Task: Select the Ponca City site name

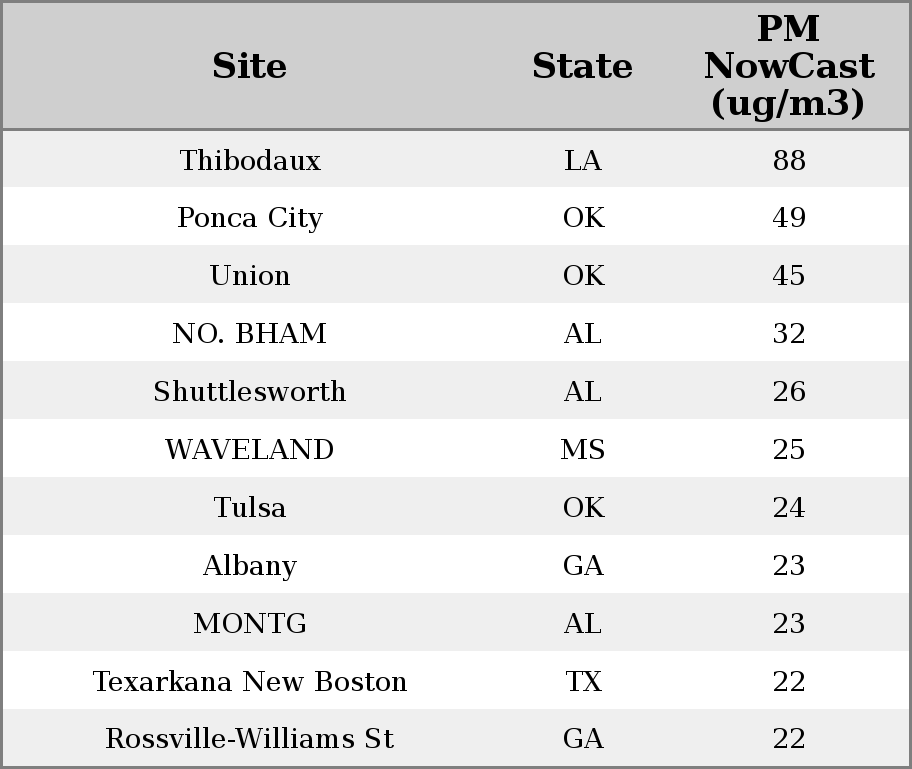Action: 250,218
